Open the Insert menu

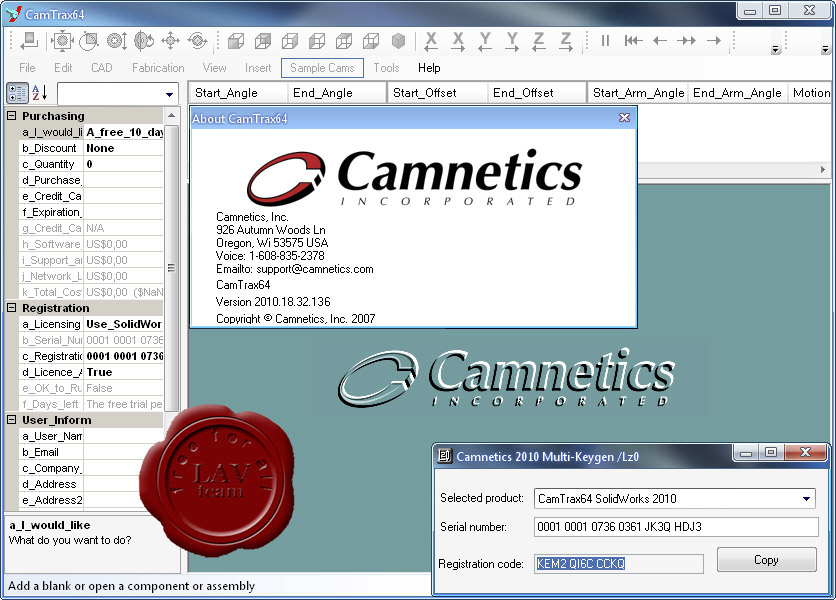[x=258, y=68]
